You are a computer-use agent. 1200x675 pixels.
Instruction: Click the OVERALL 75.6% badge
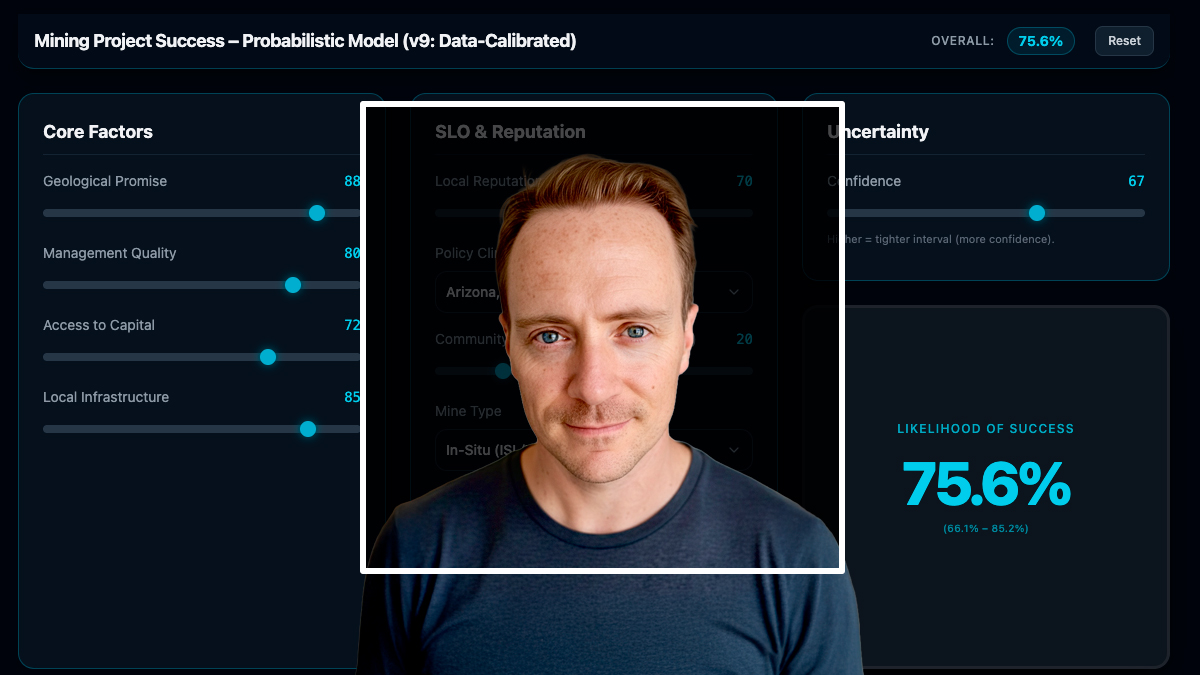1040,41
